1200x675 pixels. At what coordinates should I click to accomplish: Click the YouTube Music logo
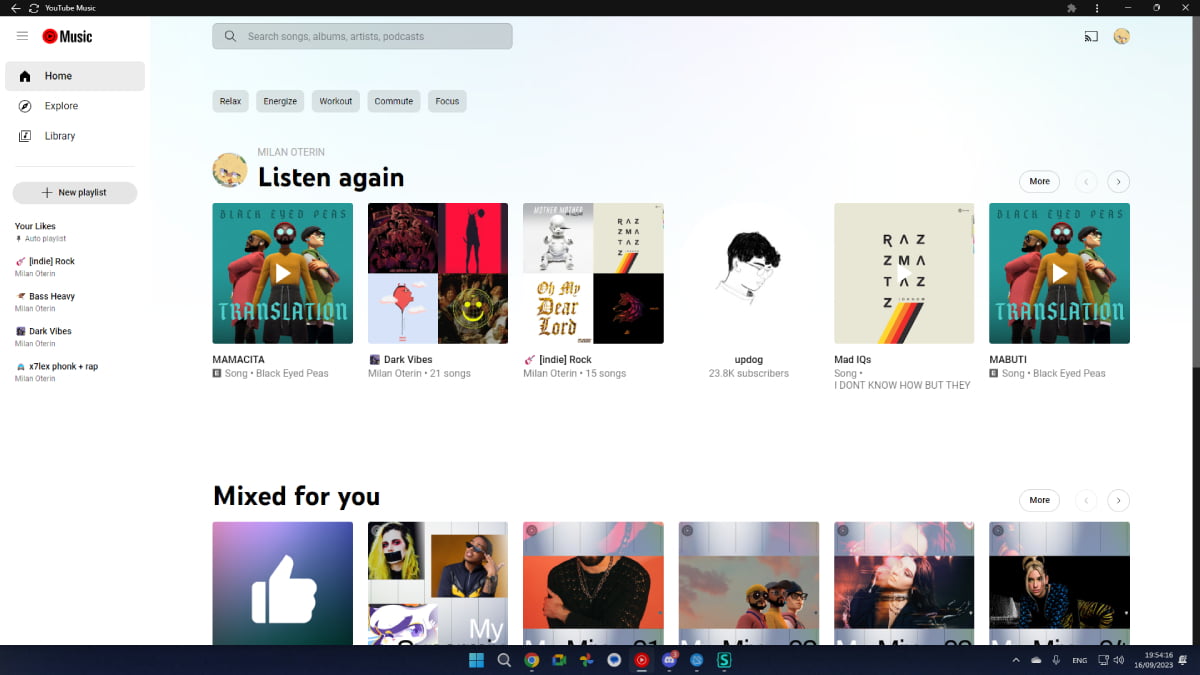coord(67,36)
